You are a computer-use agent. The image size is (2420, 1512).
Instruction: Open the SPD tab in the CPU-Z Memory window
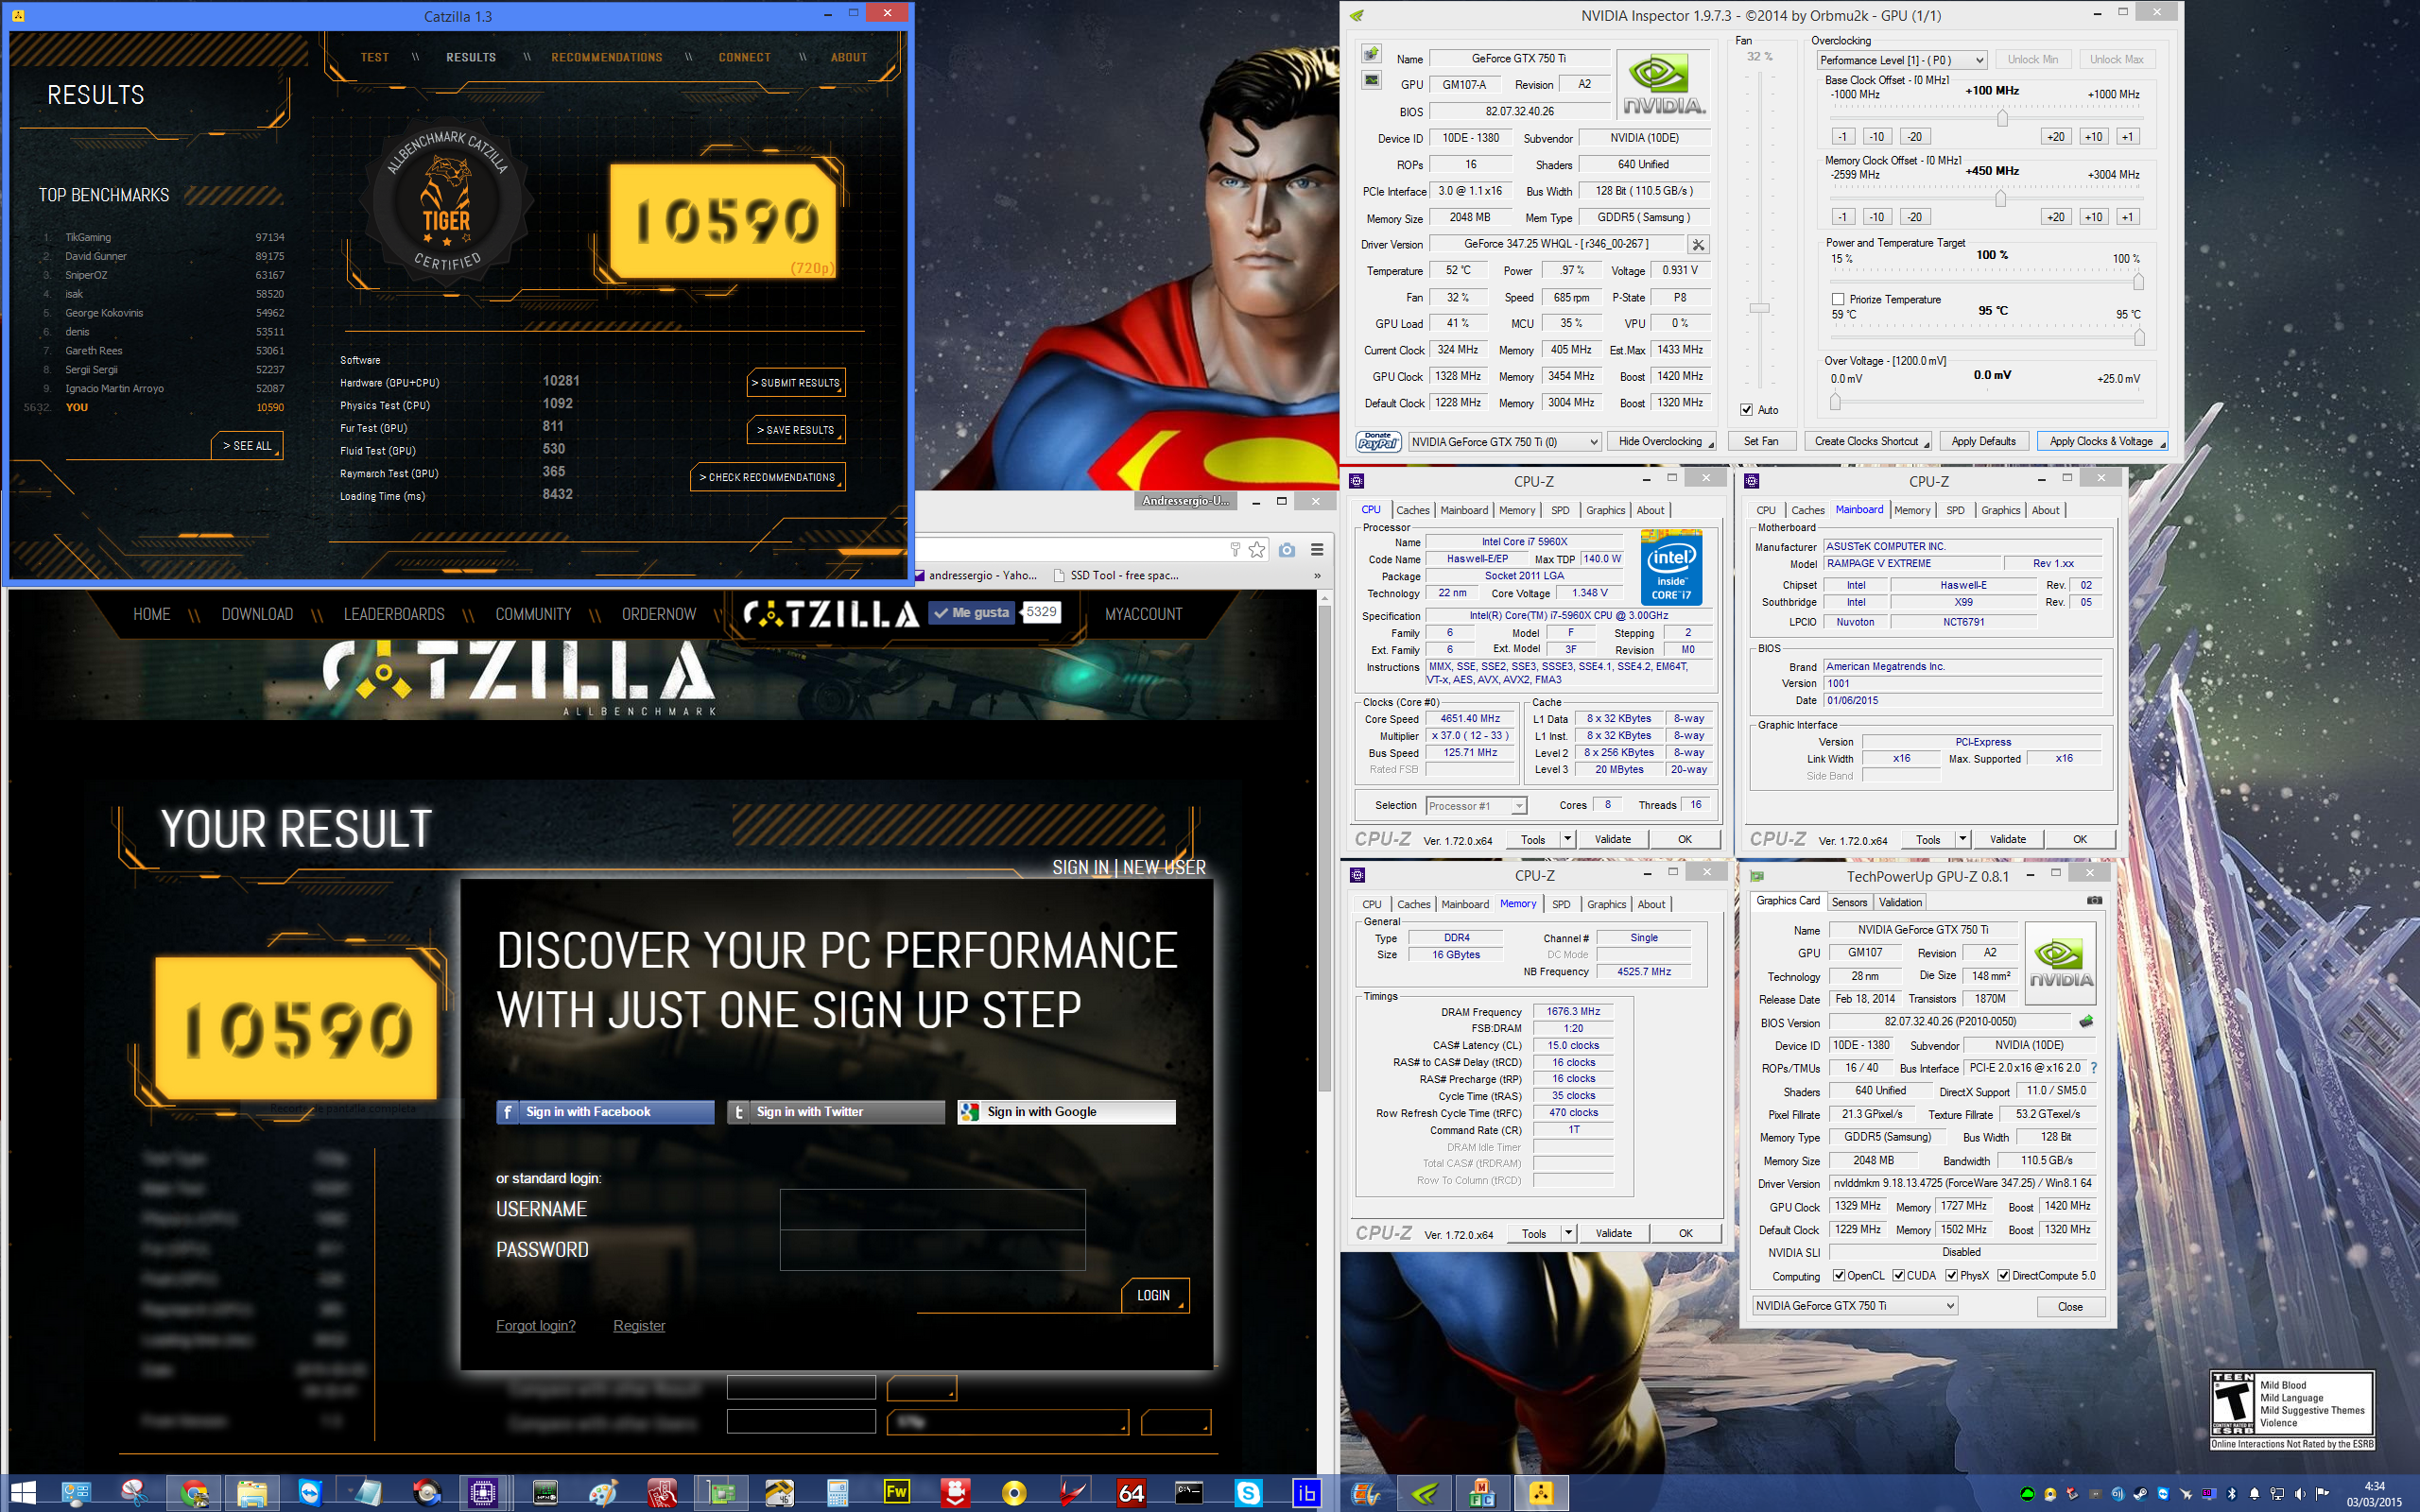click(1561, 904)
